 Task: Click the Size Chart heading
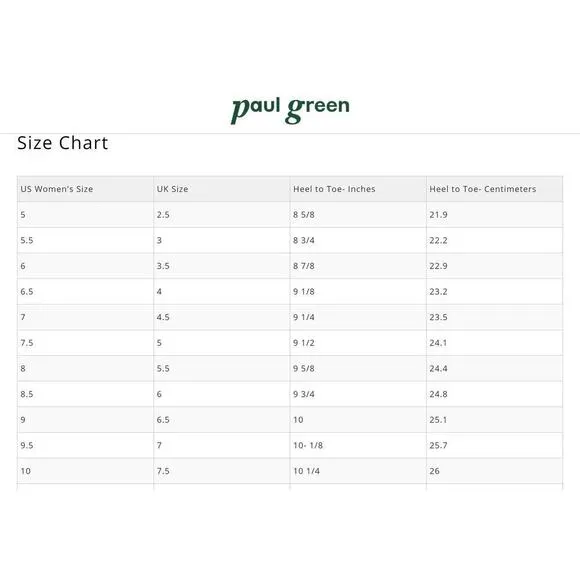tap(63, 143)
